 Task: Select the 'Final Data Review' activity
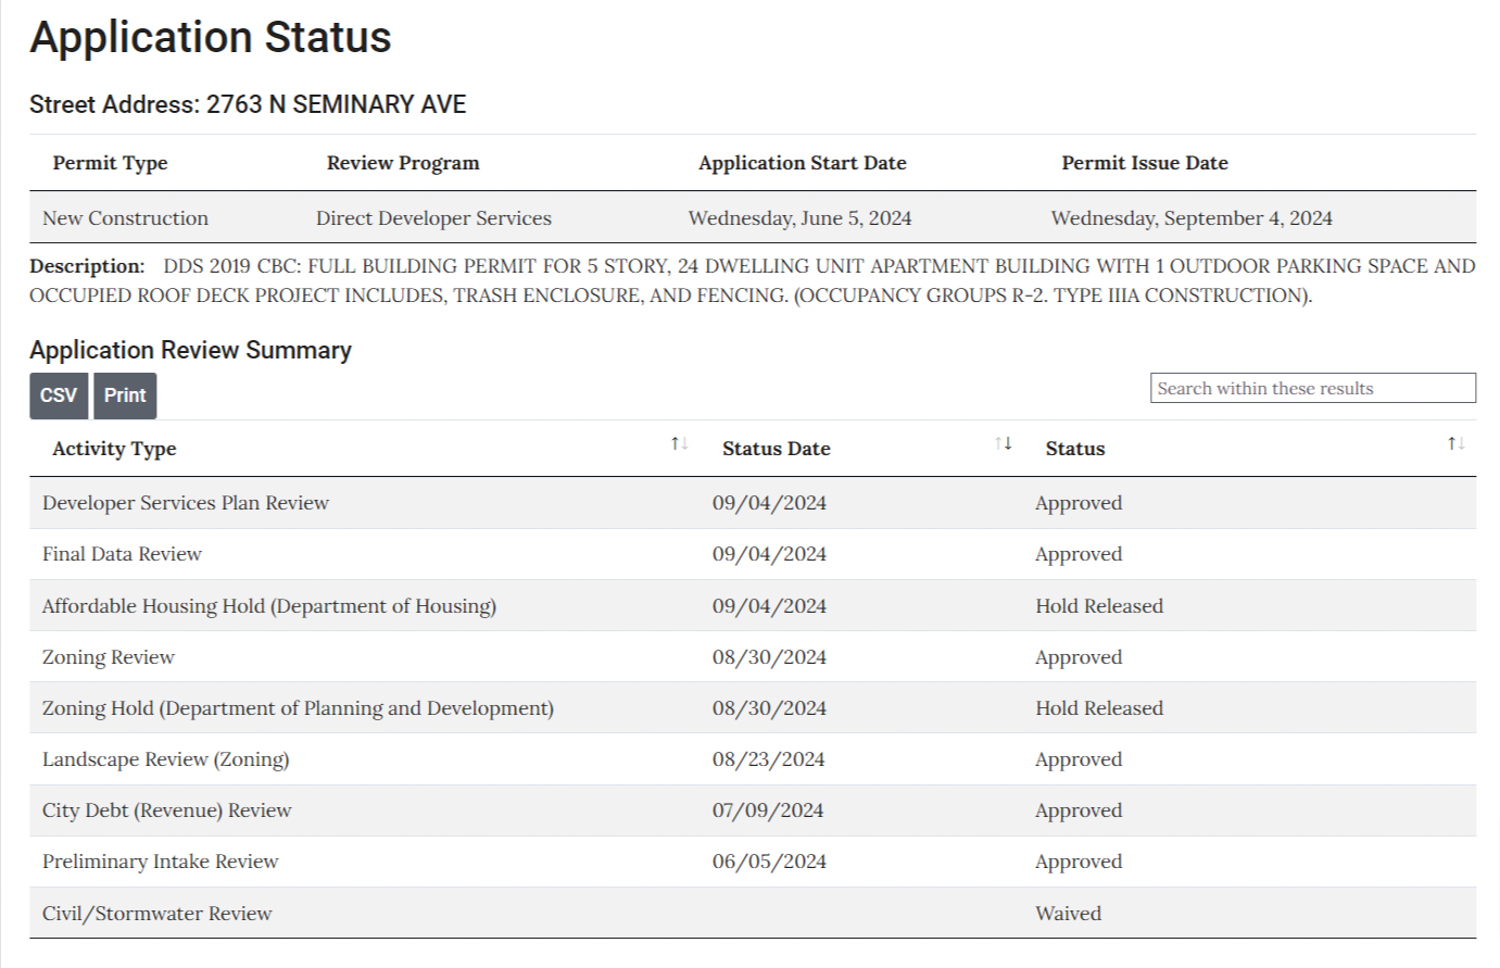(x=122, y=554)
